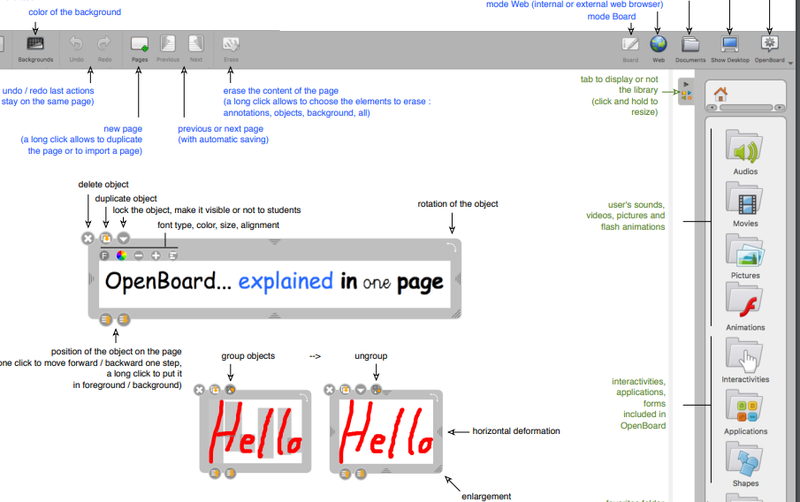Open the Shapes library folder
Screen dimensions: 800x502
745,464
